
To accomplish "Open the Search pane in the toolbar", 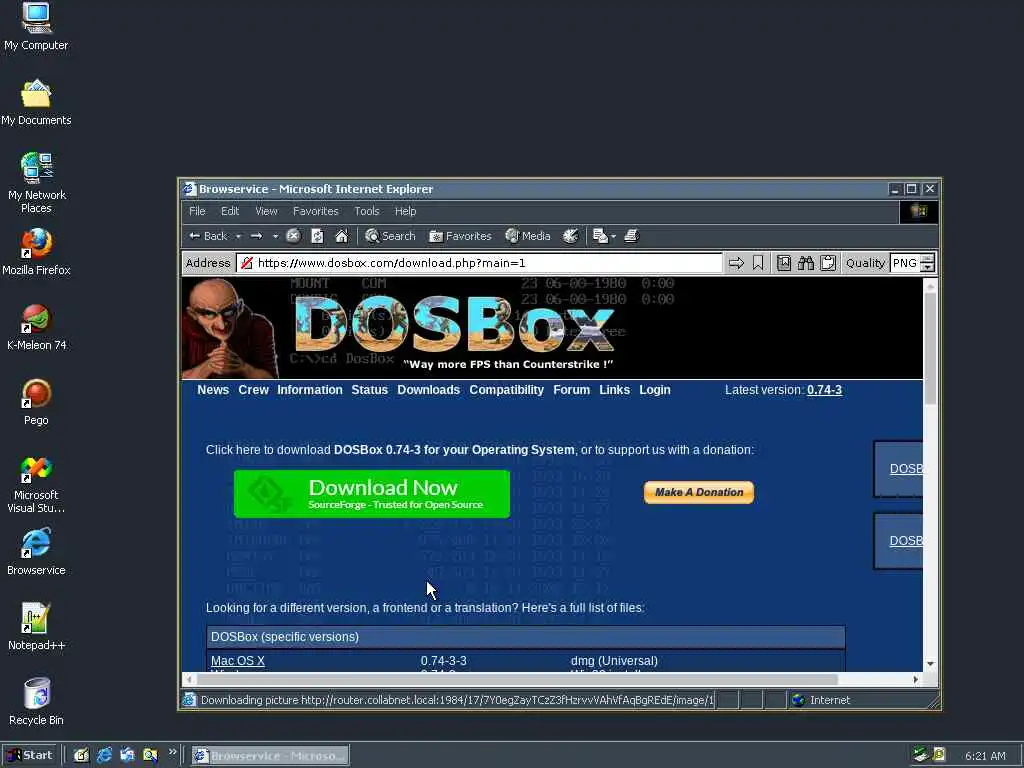I will coord(390,236).
